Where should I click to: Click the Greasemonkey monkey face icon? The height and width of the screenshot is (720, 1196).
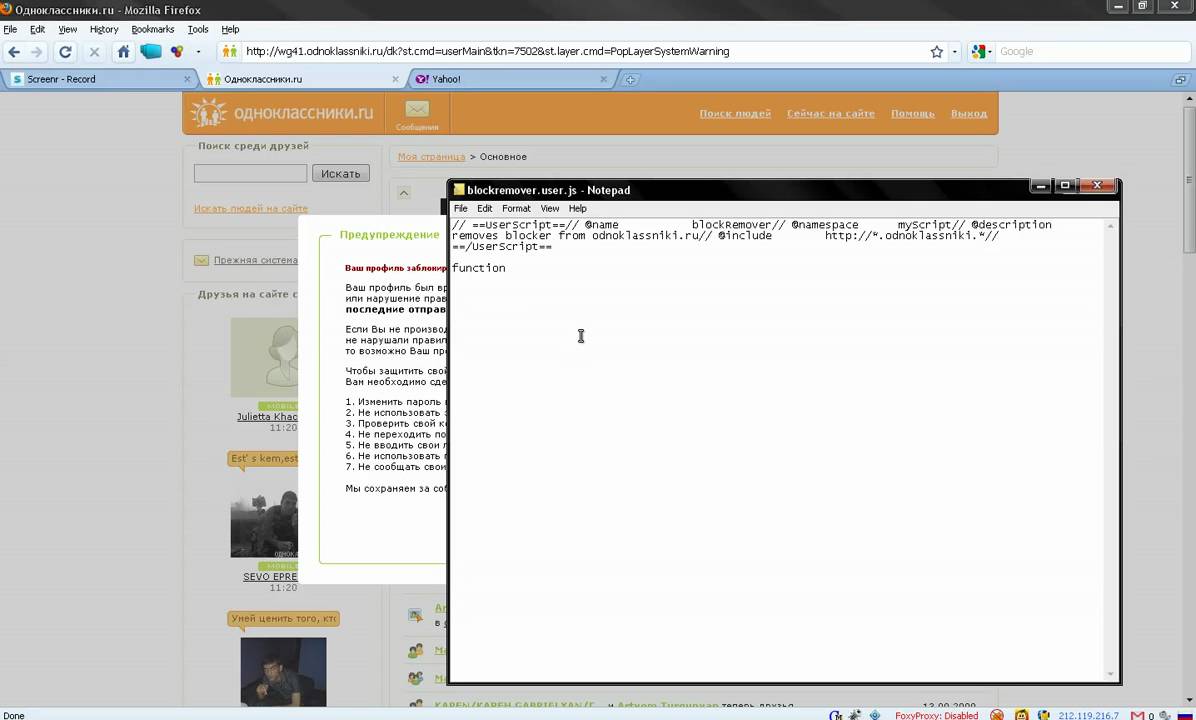coord(1021,715)
